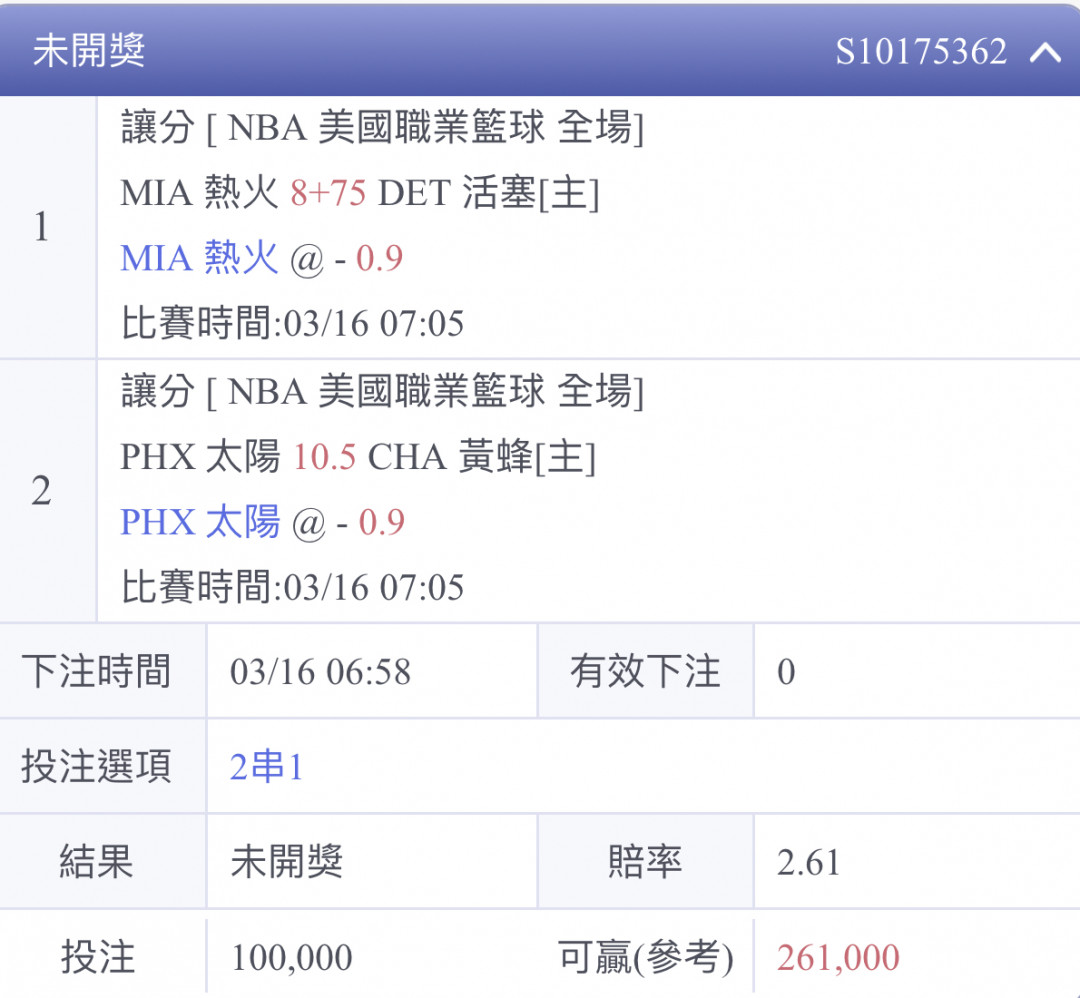
Task: Select the blue MIA 熱火 pick link
Action: click(199, 259)
